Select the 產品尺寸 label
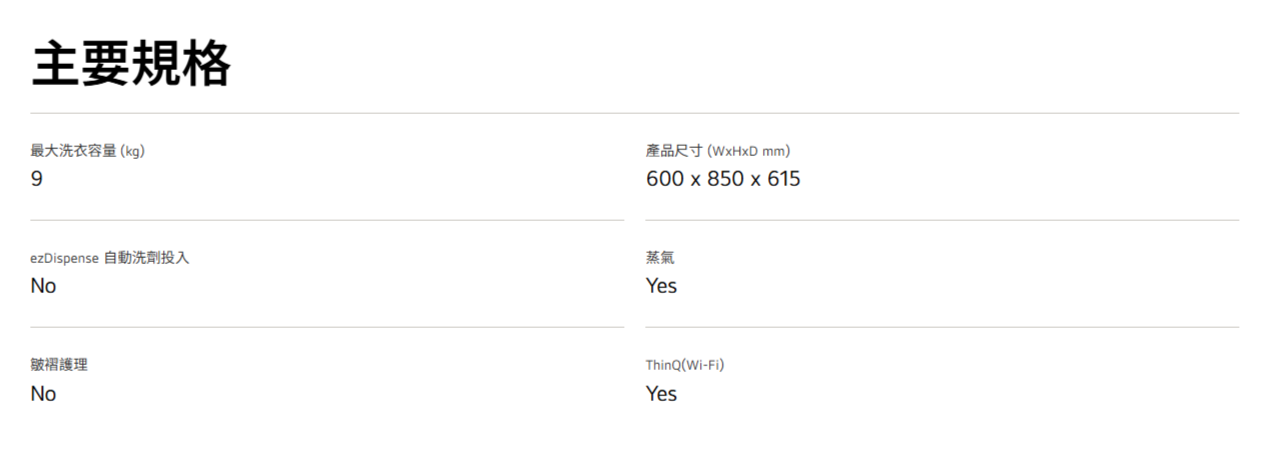This screenshot has width=1272, height=472. [x=675, y=151]
